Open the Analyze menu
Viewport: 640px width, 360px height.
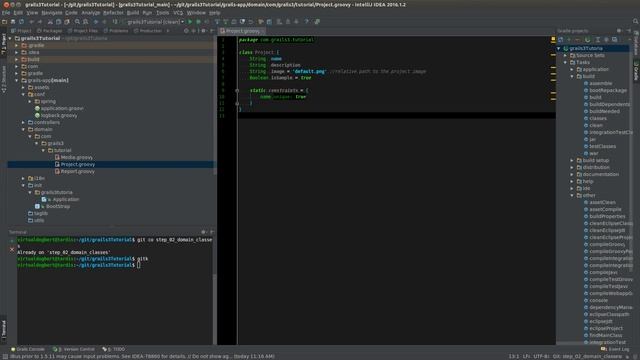point(91,13)
